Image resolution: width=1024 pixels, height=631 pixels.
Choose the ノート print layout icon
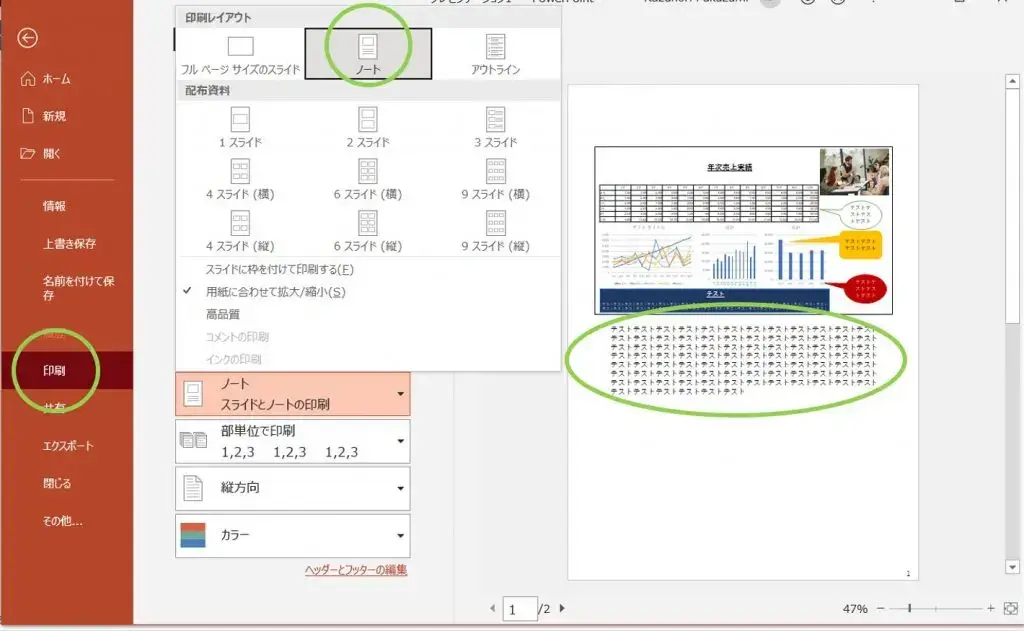(x=368, y=47)
